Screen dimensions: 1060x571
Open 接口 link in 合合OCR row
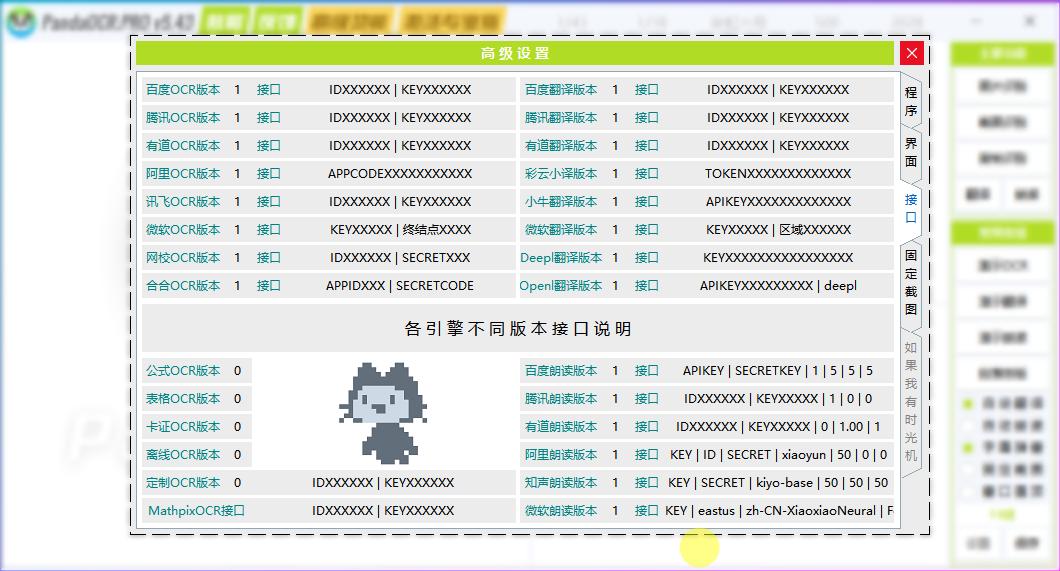click(x=268, y=286)
